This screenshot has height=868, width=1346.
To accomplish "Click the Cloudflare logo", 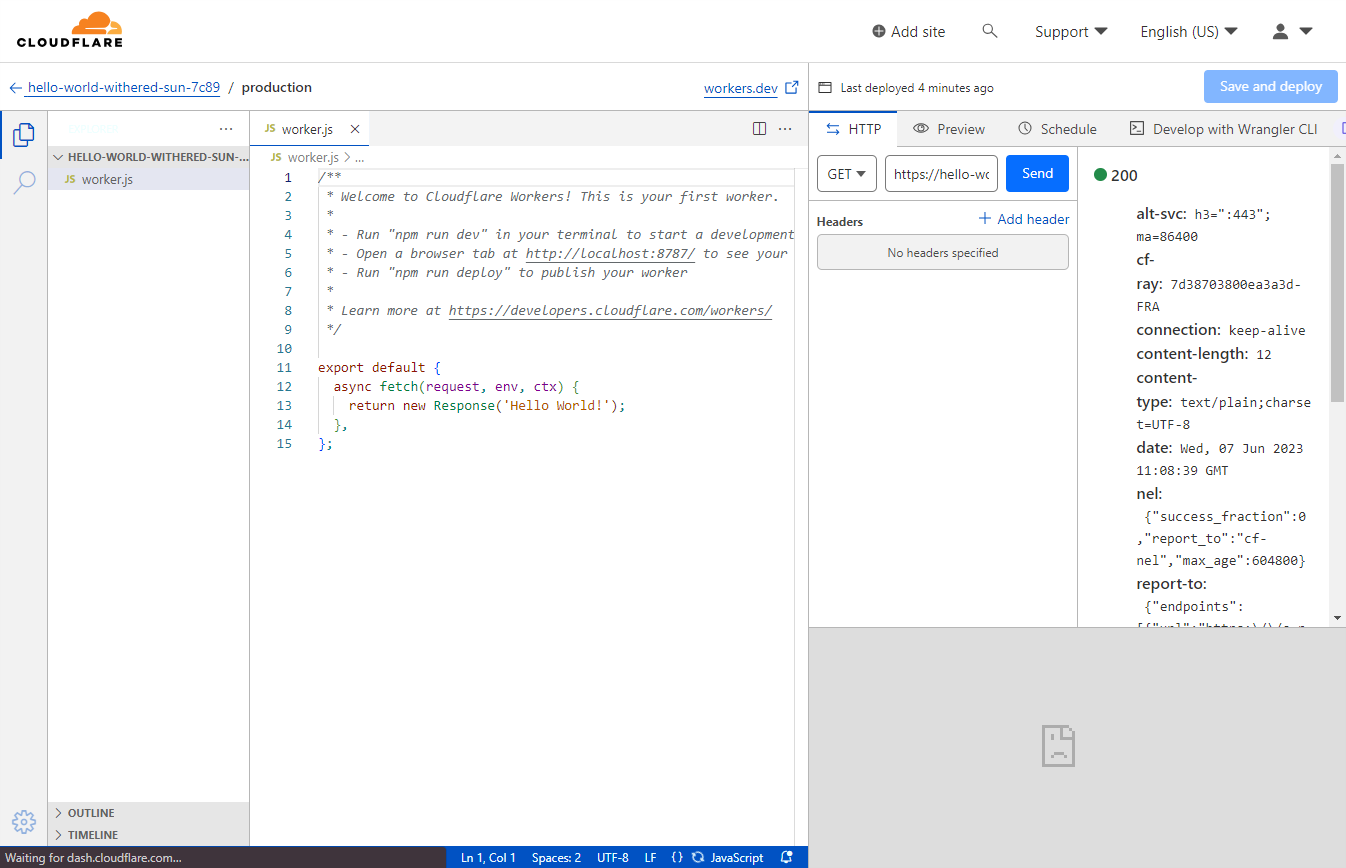I will (70, 30).
